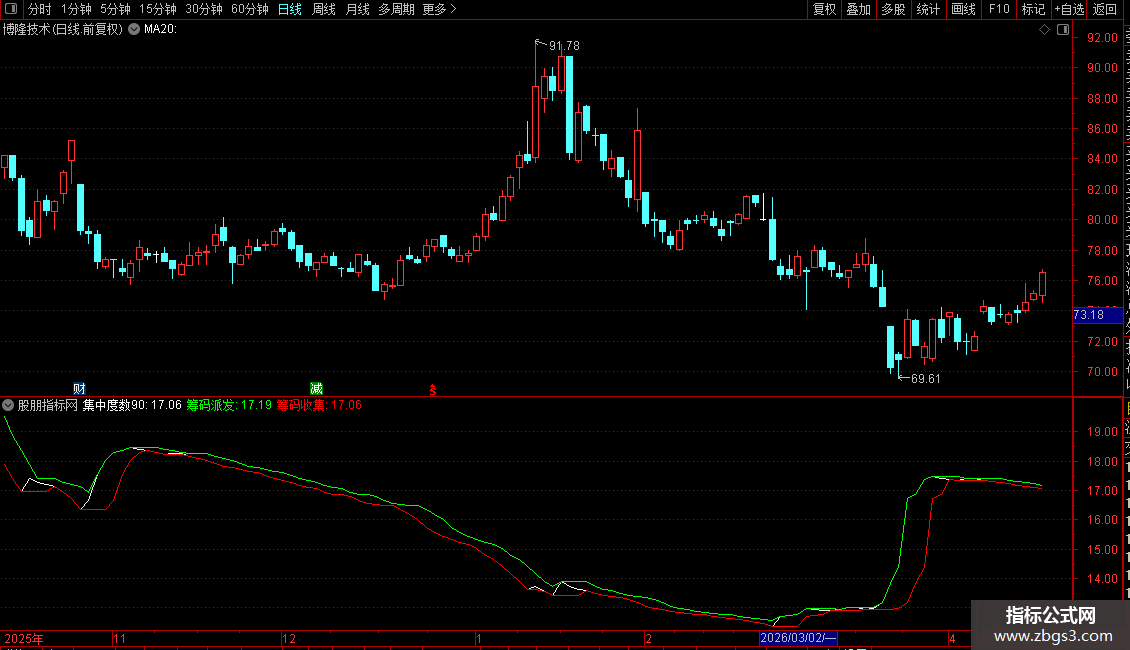The image size is (1130, 650).
Task: Click the 73.18 current price label
Action: pyautogui.click(x=1097, y=315)
